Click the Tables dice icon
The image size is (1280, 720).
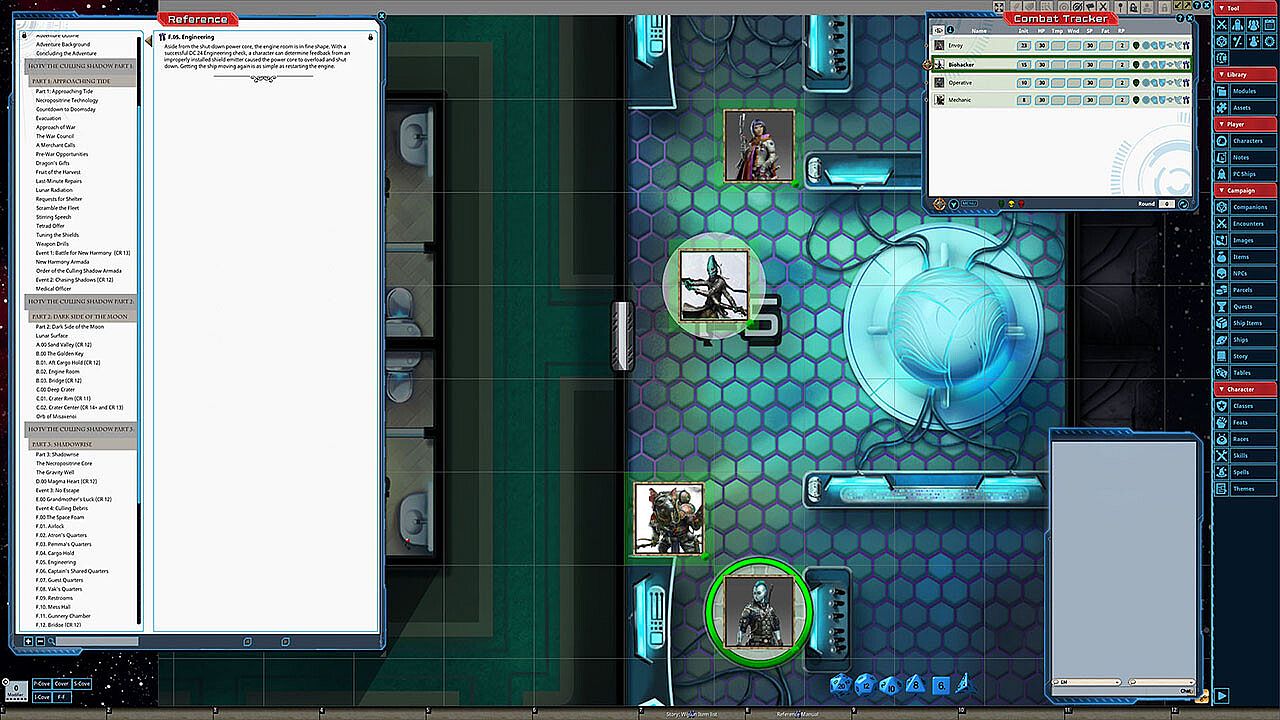[x=1221, y=373]
